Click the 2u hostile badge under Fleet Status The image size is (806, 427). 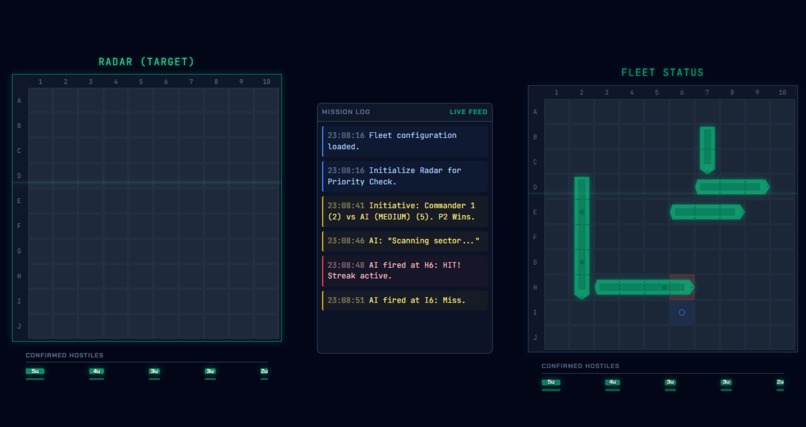[780, 382]
